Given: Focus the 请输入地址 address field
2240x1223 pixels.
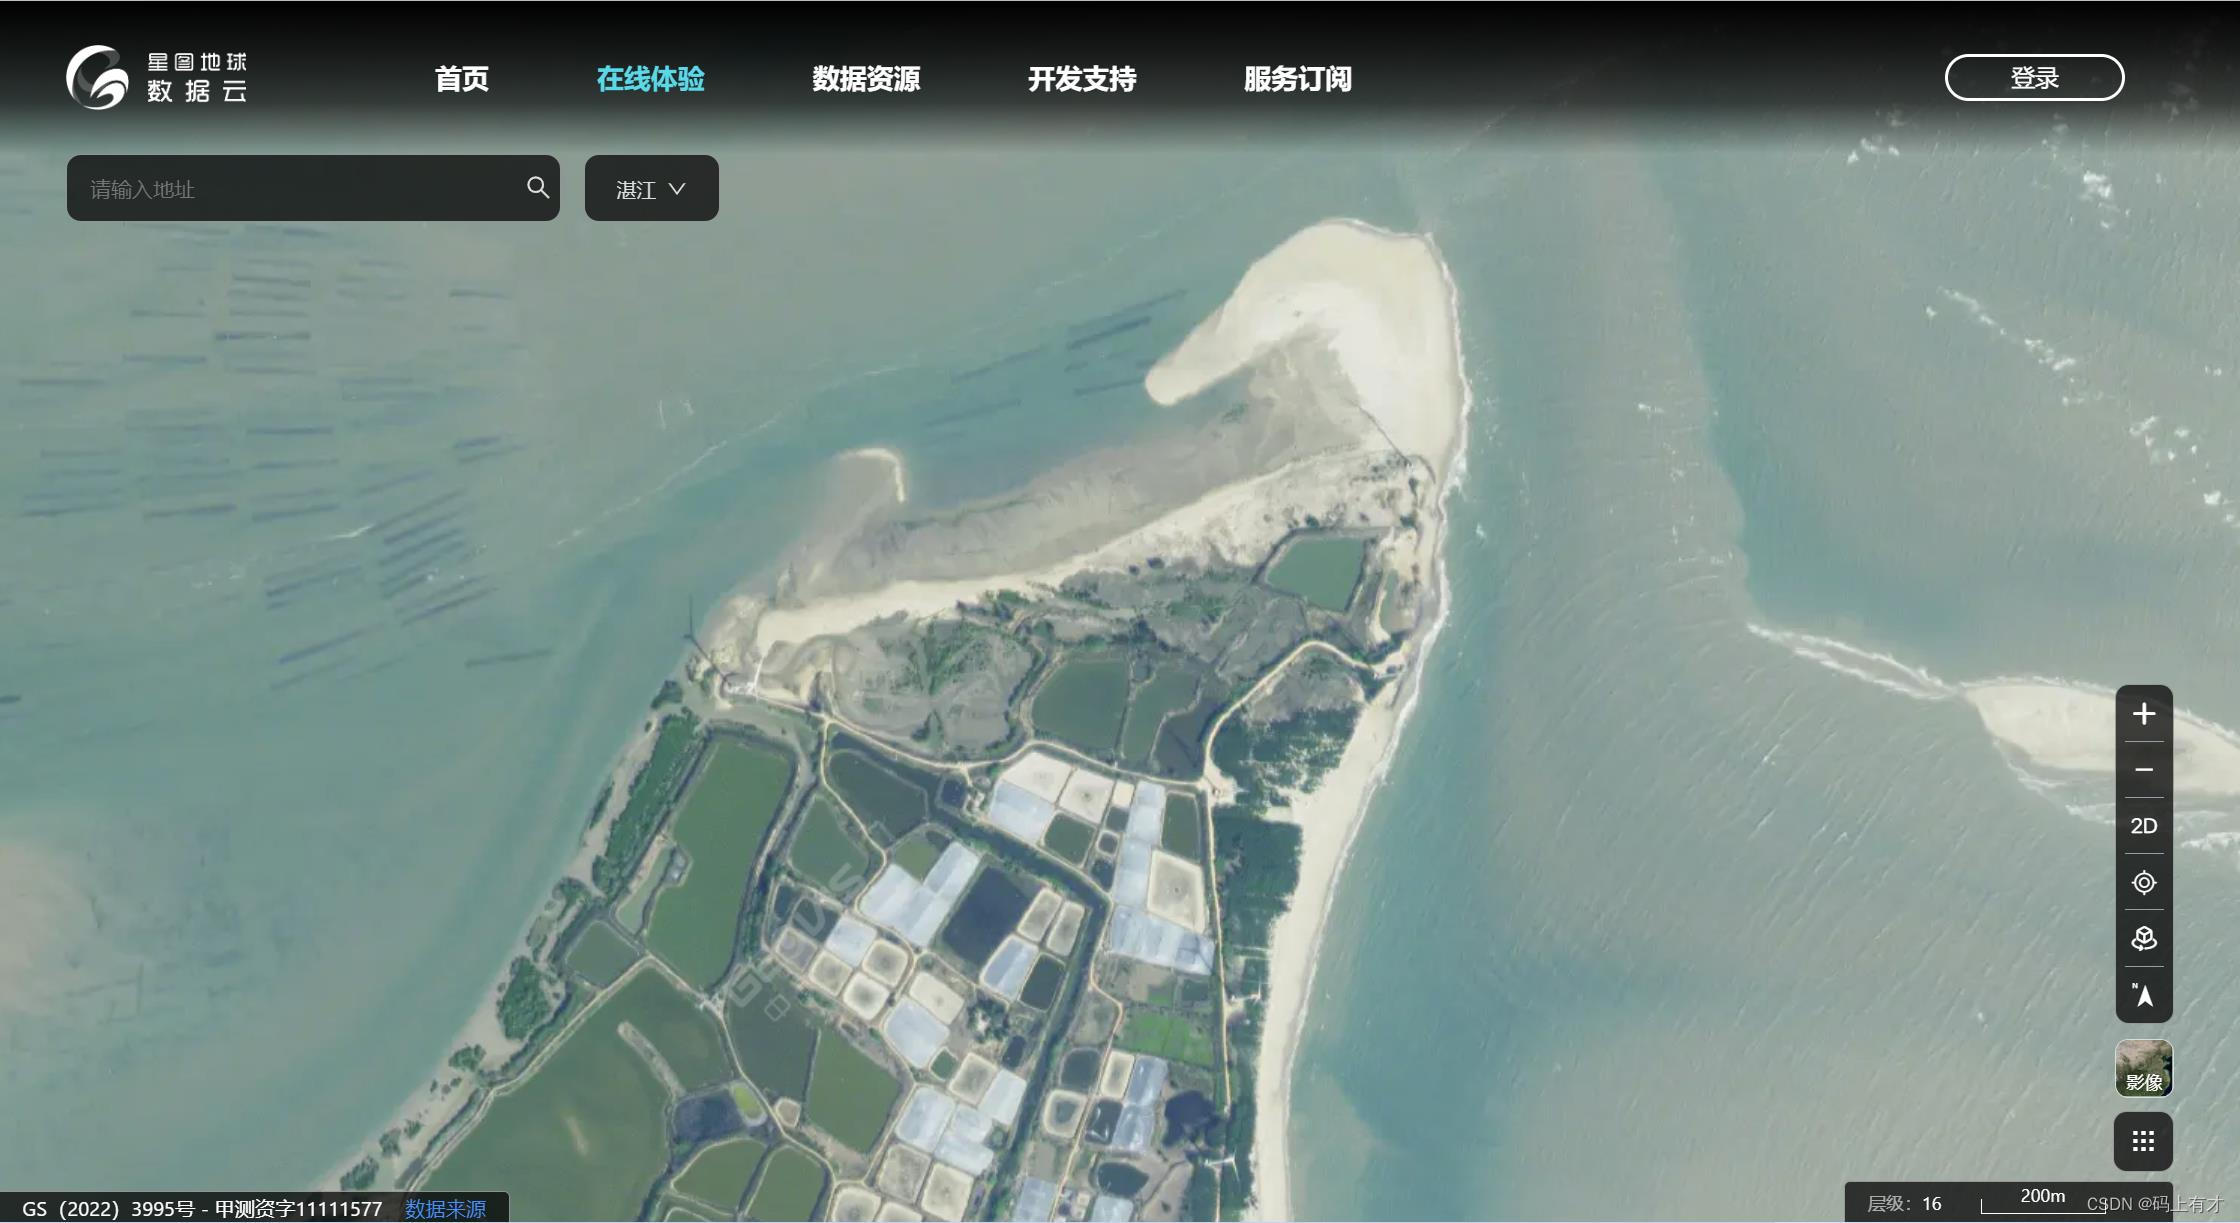Looking at the screenshot, I should (300, 189).
